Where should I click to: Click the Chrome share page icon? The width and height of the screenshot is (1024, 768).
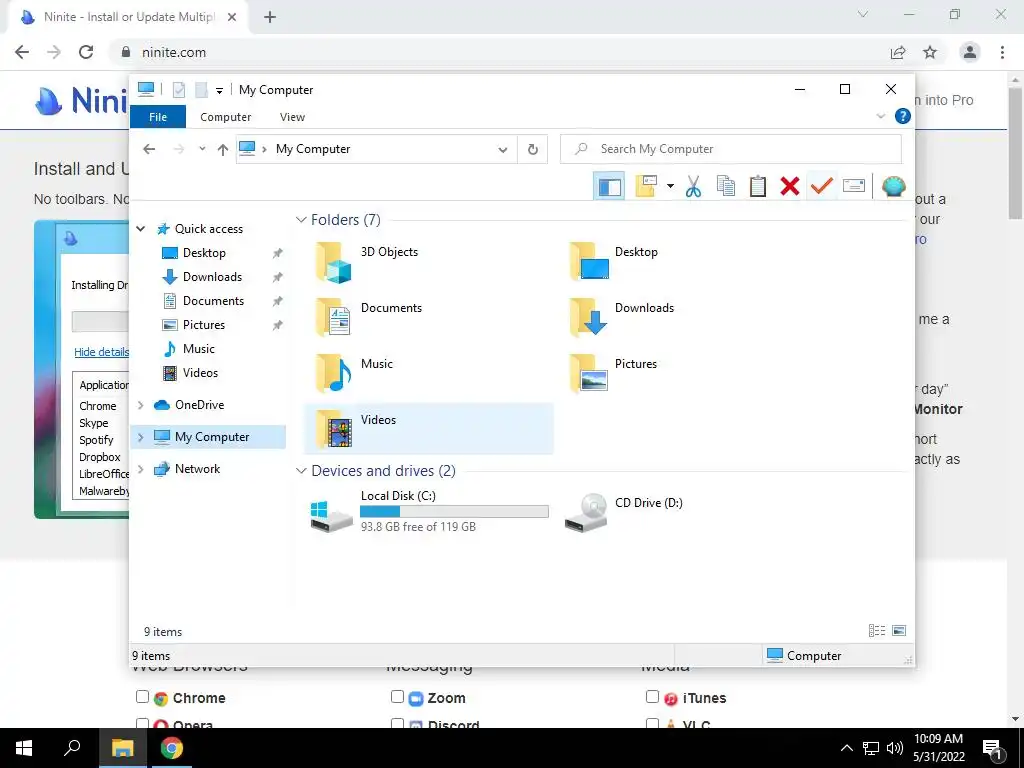[x=898, y=52]
